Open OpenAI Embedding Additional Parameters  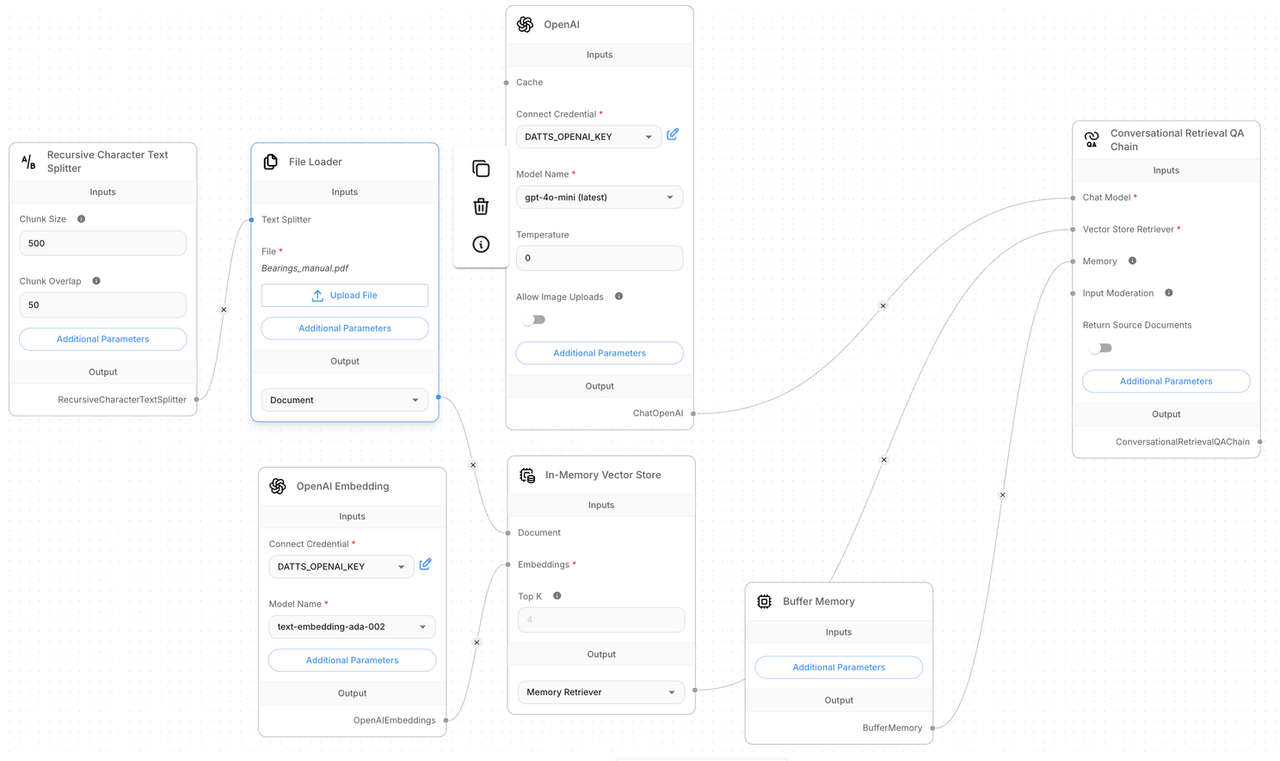(352, 660)
